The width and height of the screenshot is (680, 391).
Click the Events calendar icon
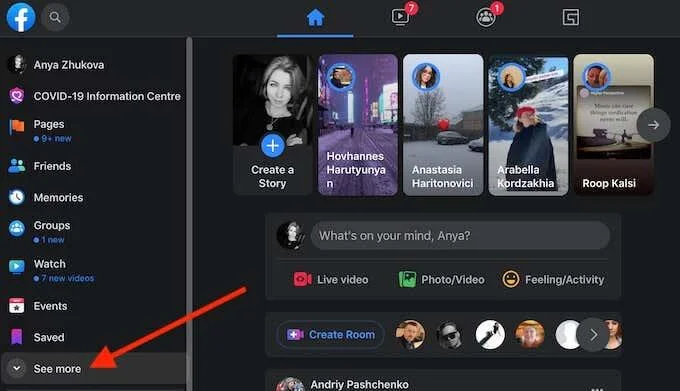[16, 306]
